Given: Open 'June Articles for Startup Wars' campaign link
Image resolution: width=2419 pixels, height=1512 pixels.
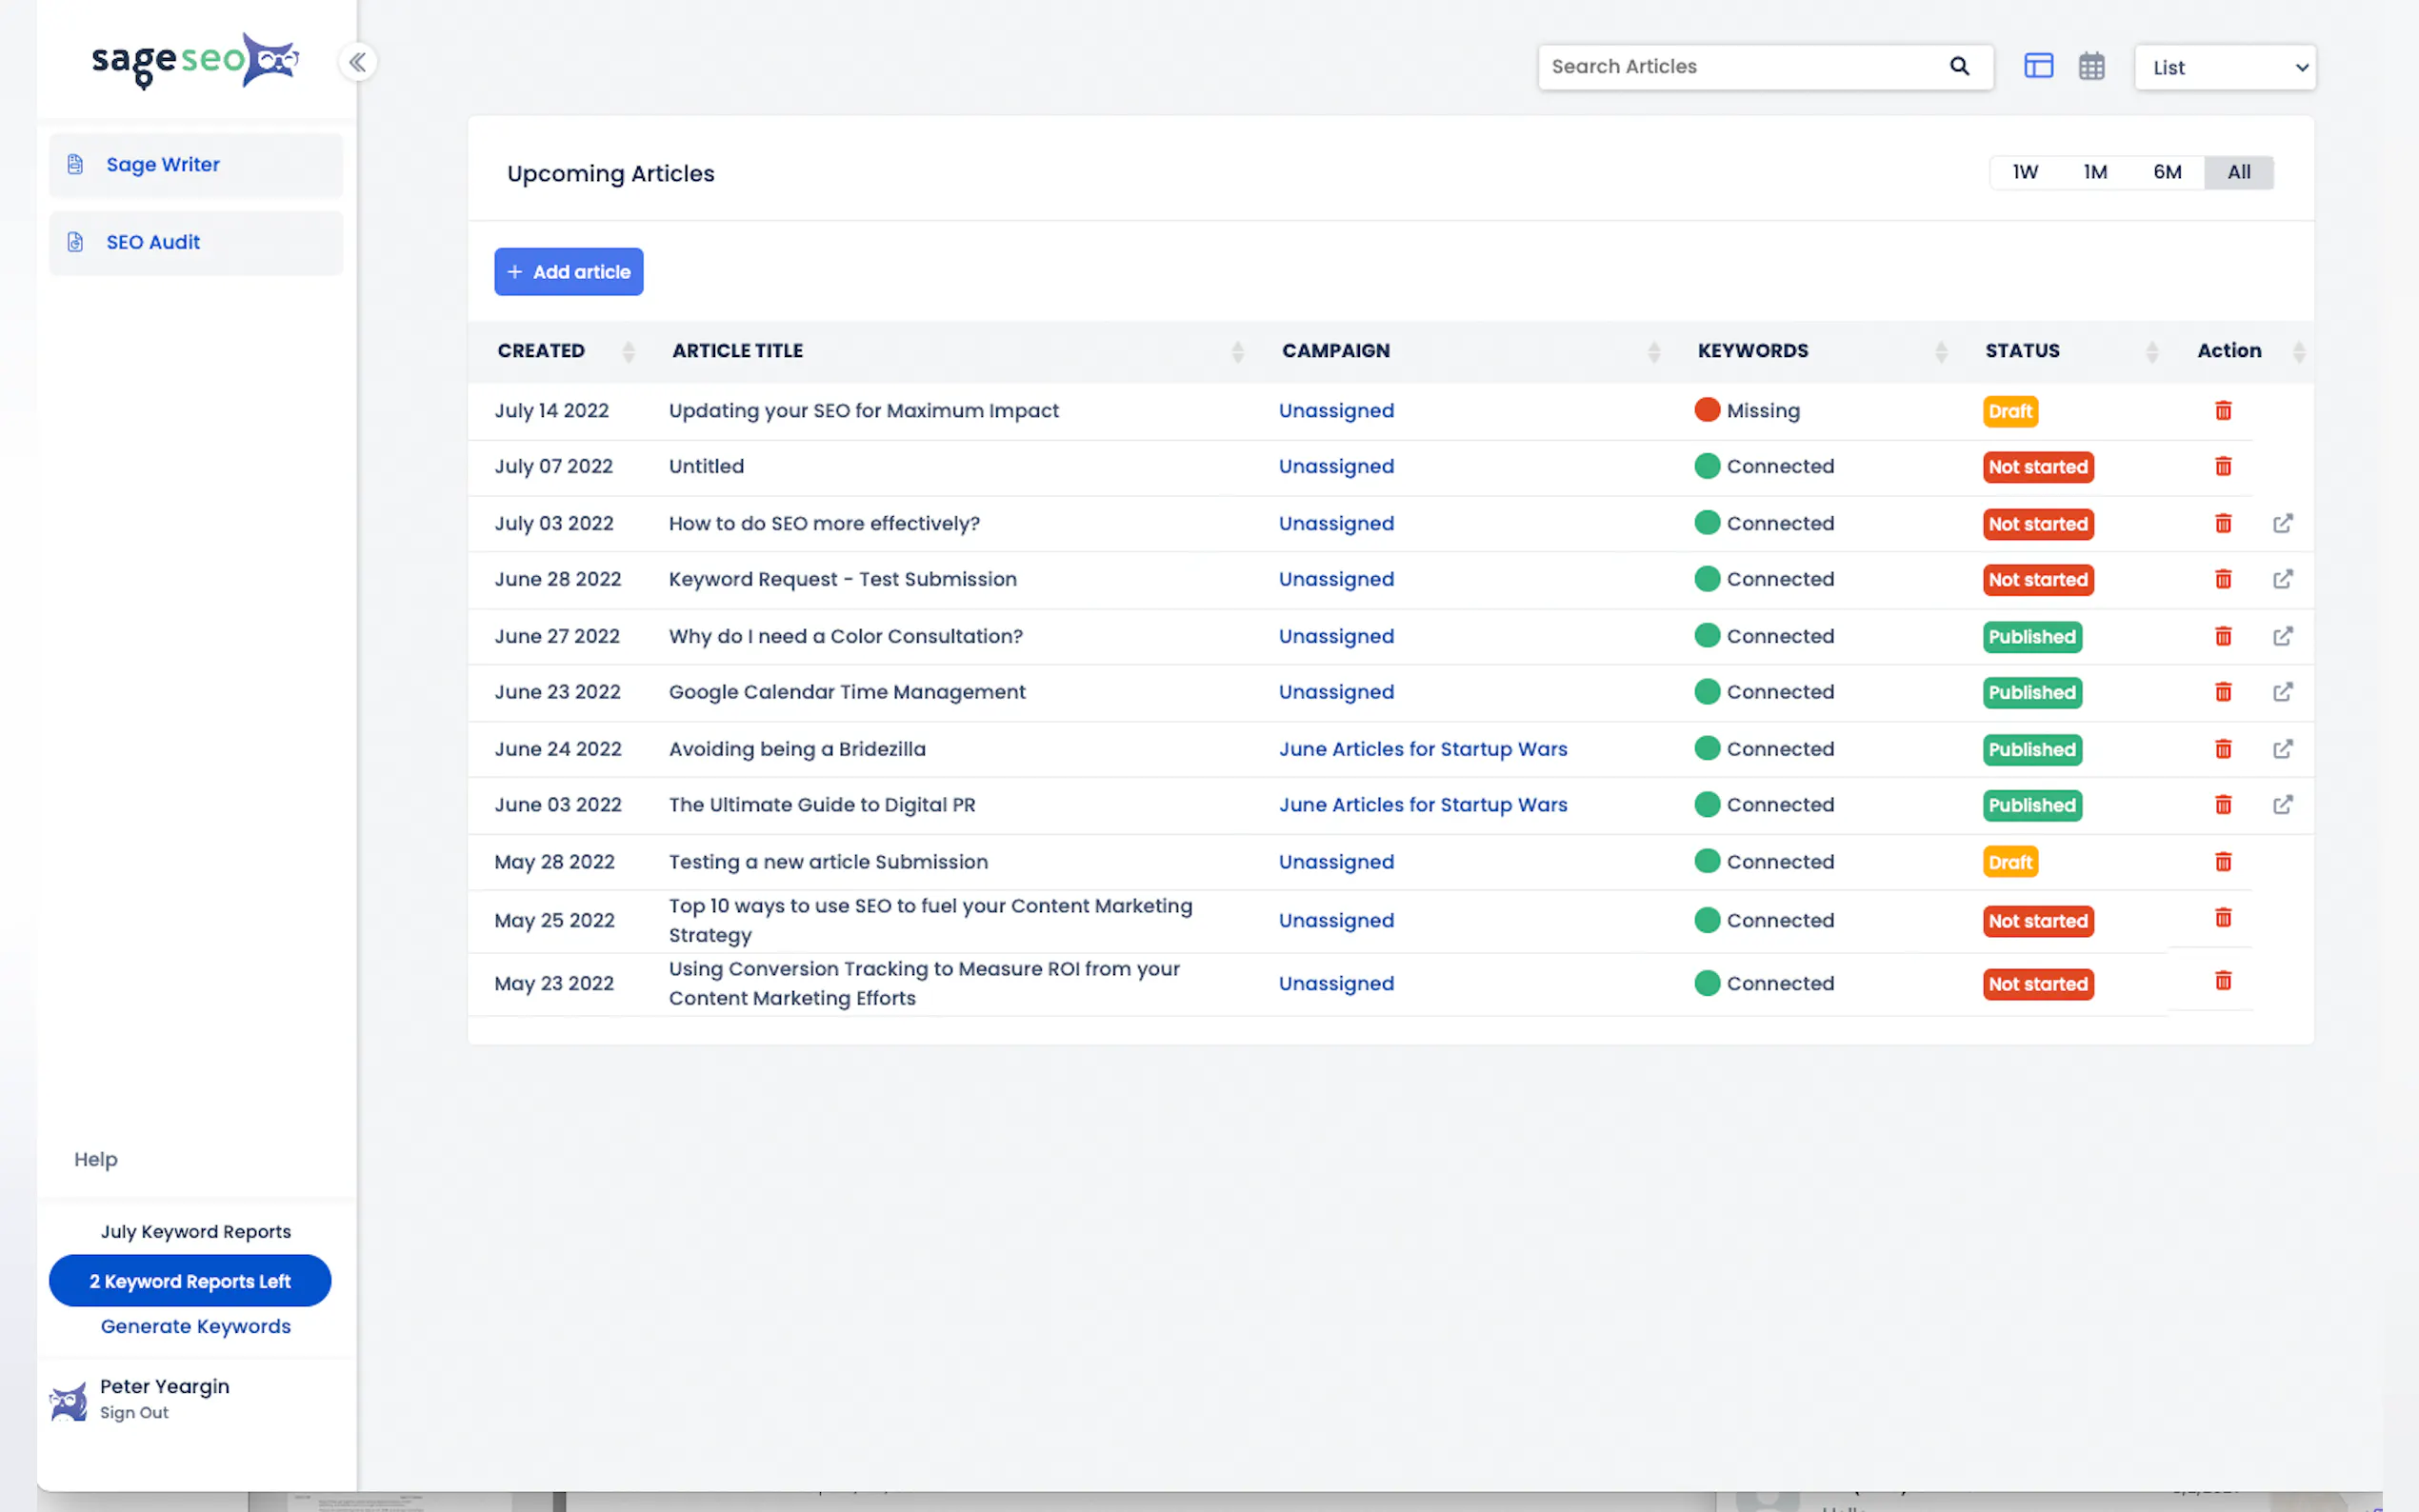Looking at the screenshot, I should pos(1422,749).
